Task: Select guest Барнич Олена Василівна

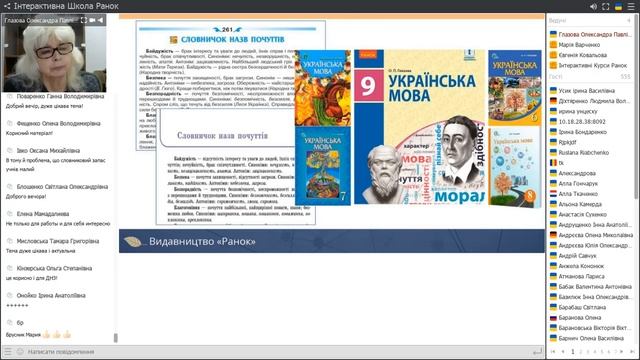Action: 590,338
